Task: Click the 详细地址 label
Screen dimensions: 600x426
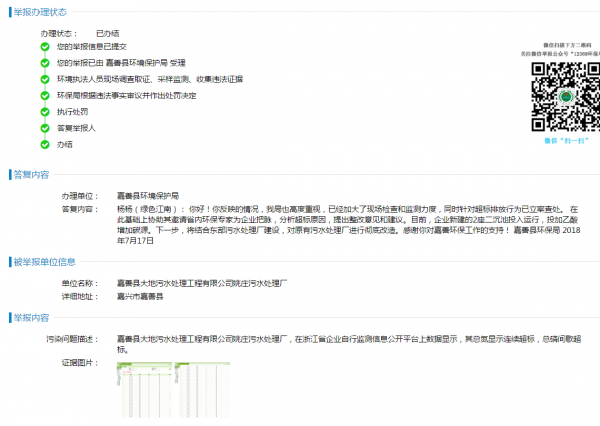Action: click(x=80, y=296)
